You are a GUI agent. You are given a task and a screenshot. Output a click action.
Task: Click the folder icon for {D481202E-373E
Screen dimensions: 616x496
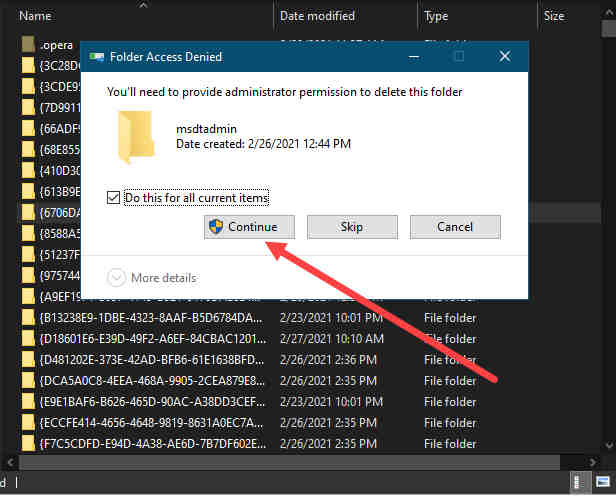[28, 360]
